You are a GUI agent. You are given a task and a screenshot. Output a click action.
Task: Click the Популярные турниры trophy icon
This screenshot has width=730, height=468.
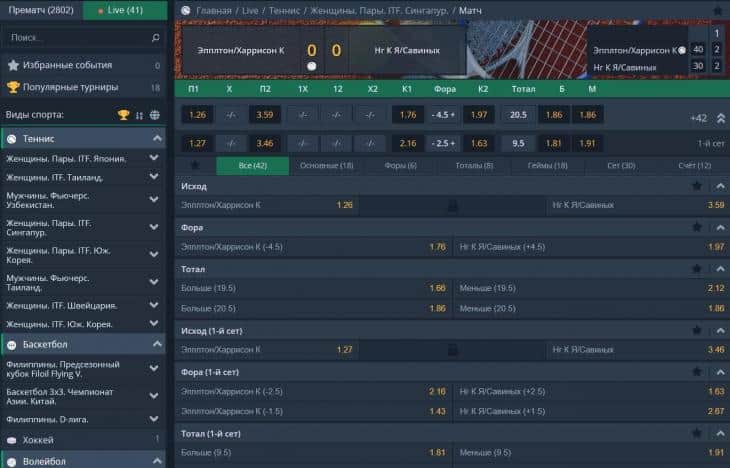click(13, 87)
